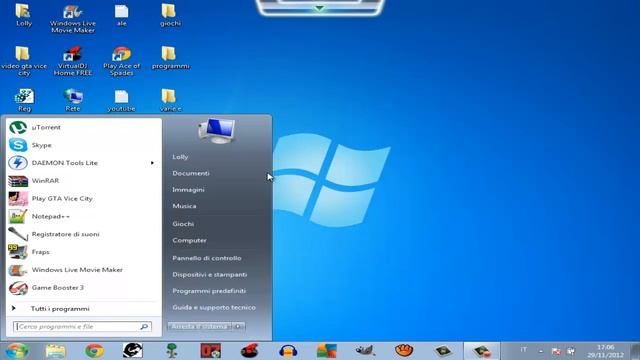Open the headphones taskbar icon

pyautogui.click(x=288, y=351)
